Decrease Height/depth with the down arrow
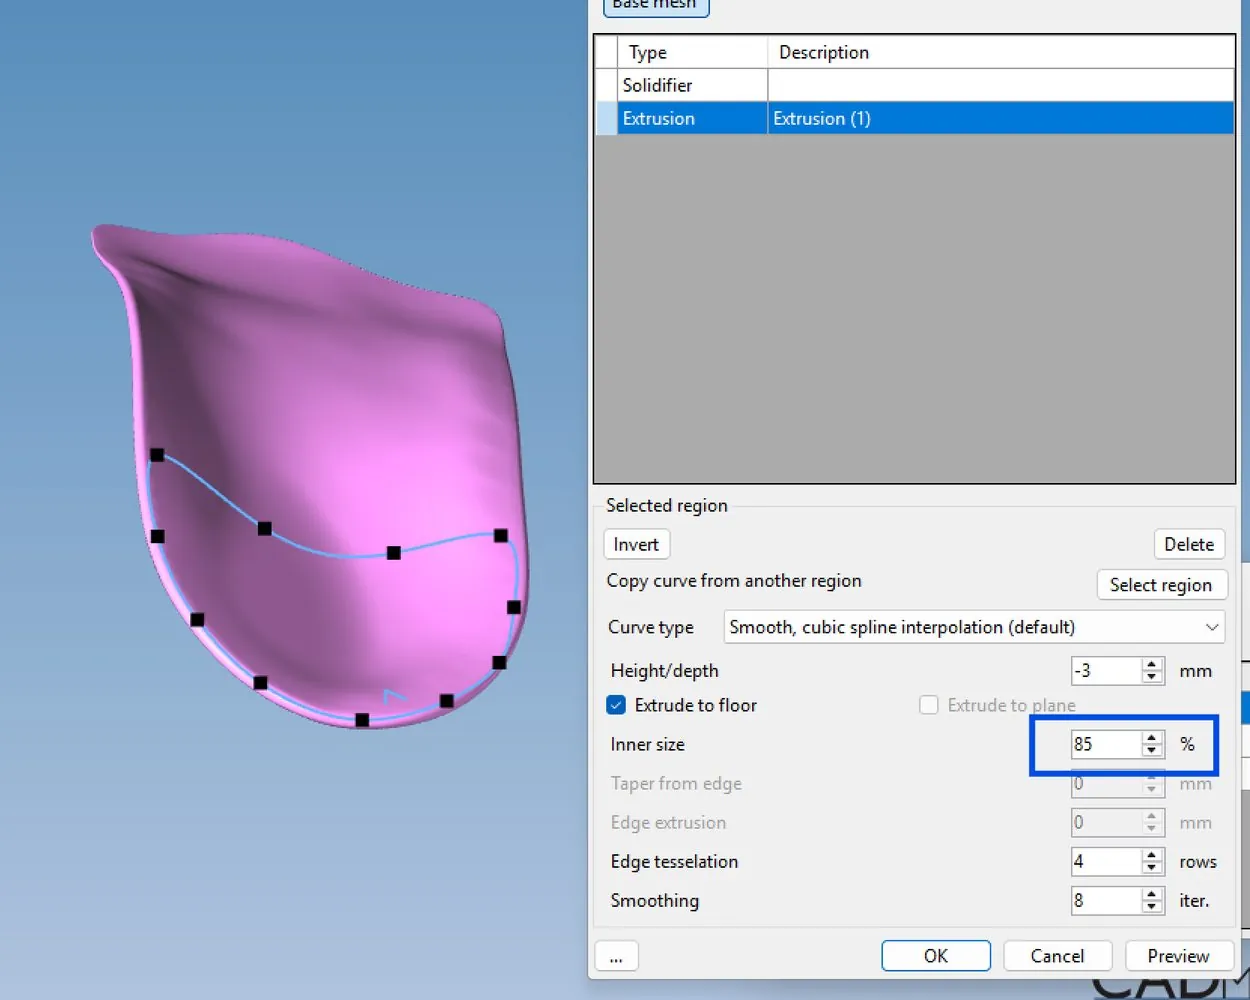This screenshot has width=1250, height=1000. point(1152,677)
